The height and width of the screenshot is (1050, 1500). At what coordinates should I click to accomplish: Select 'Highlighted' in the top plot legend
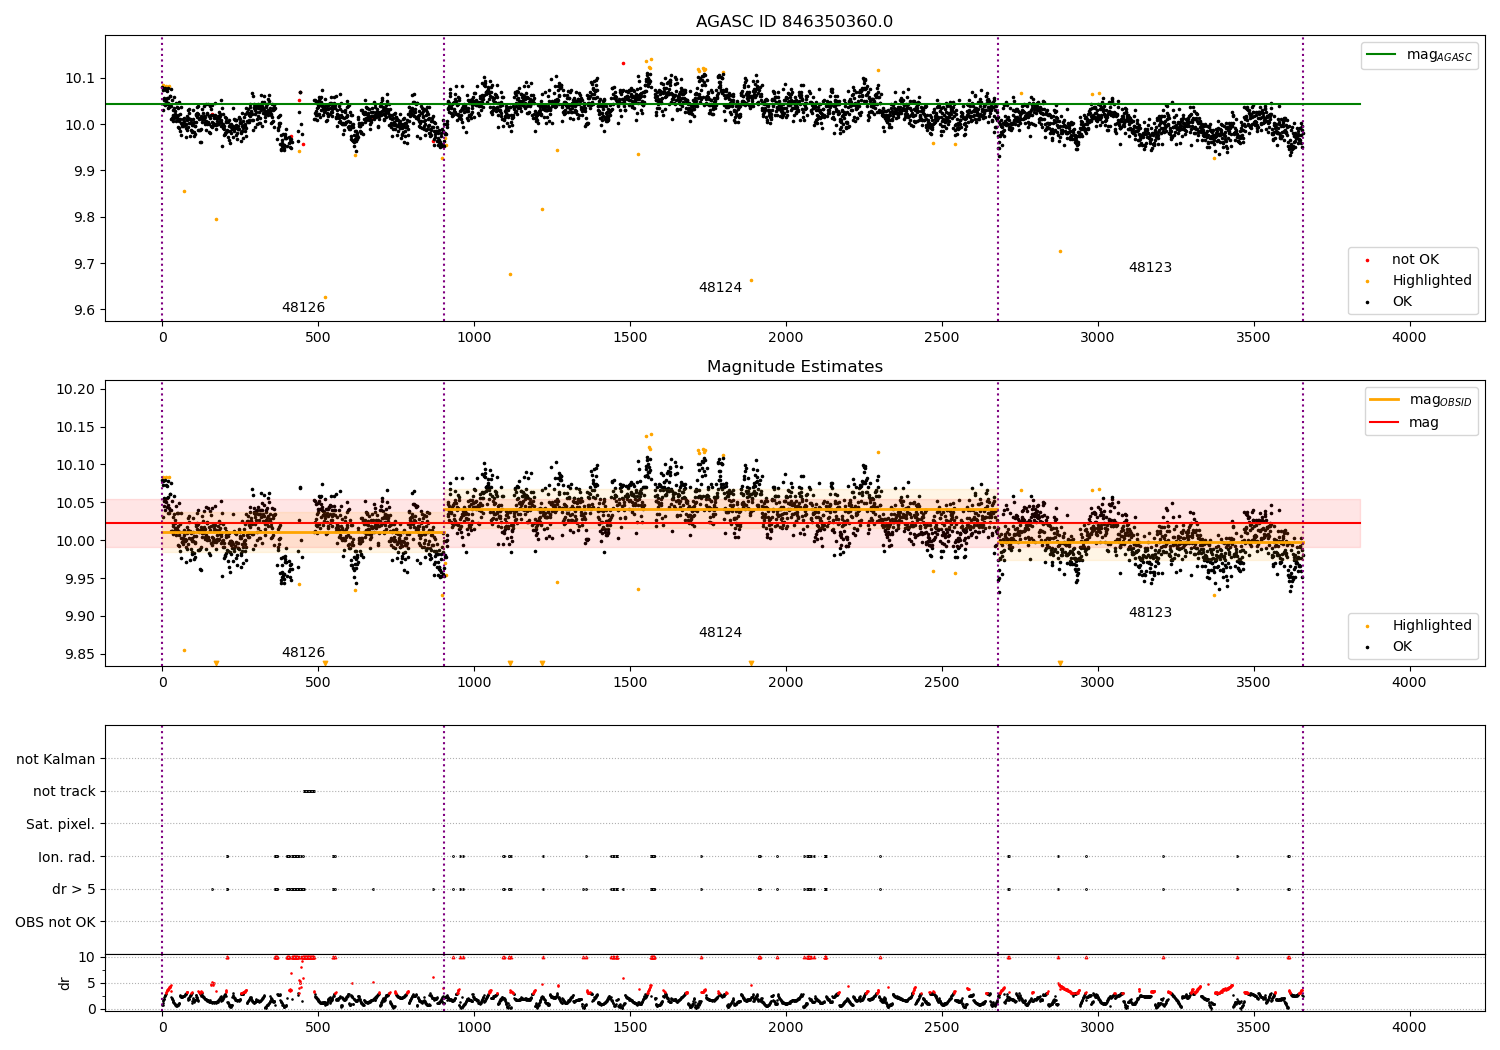(x=1431, y=280)
